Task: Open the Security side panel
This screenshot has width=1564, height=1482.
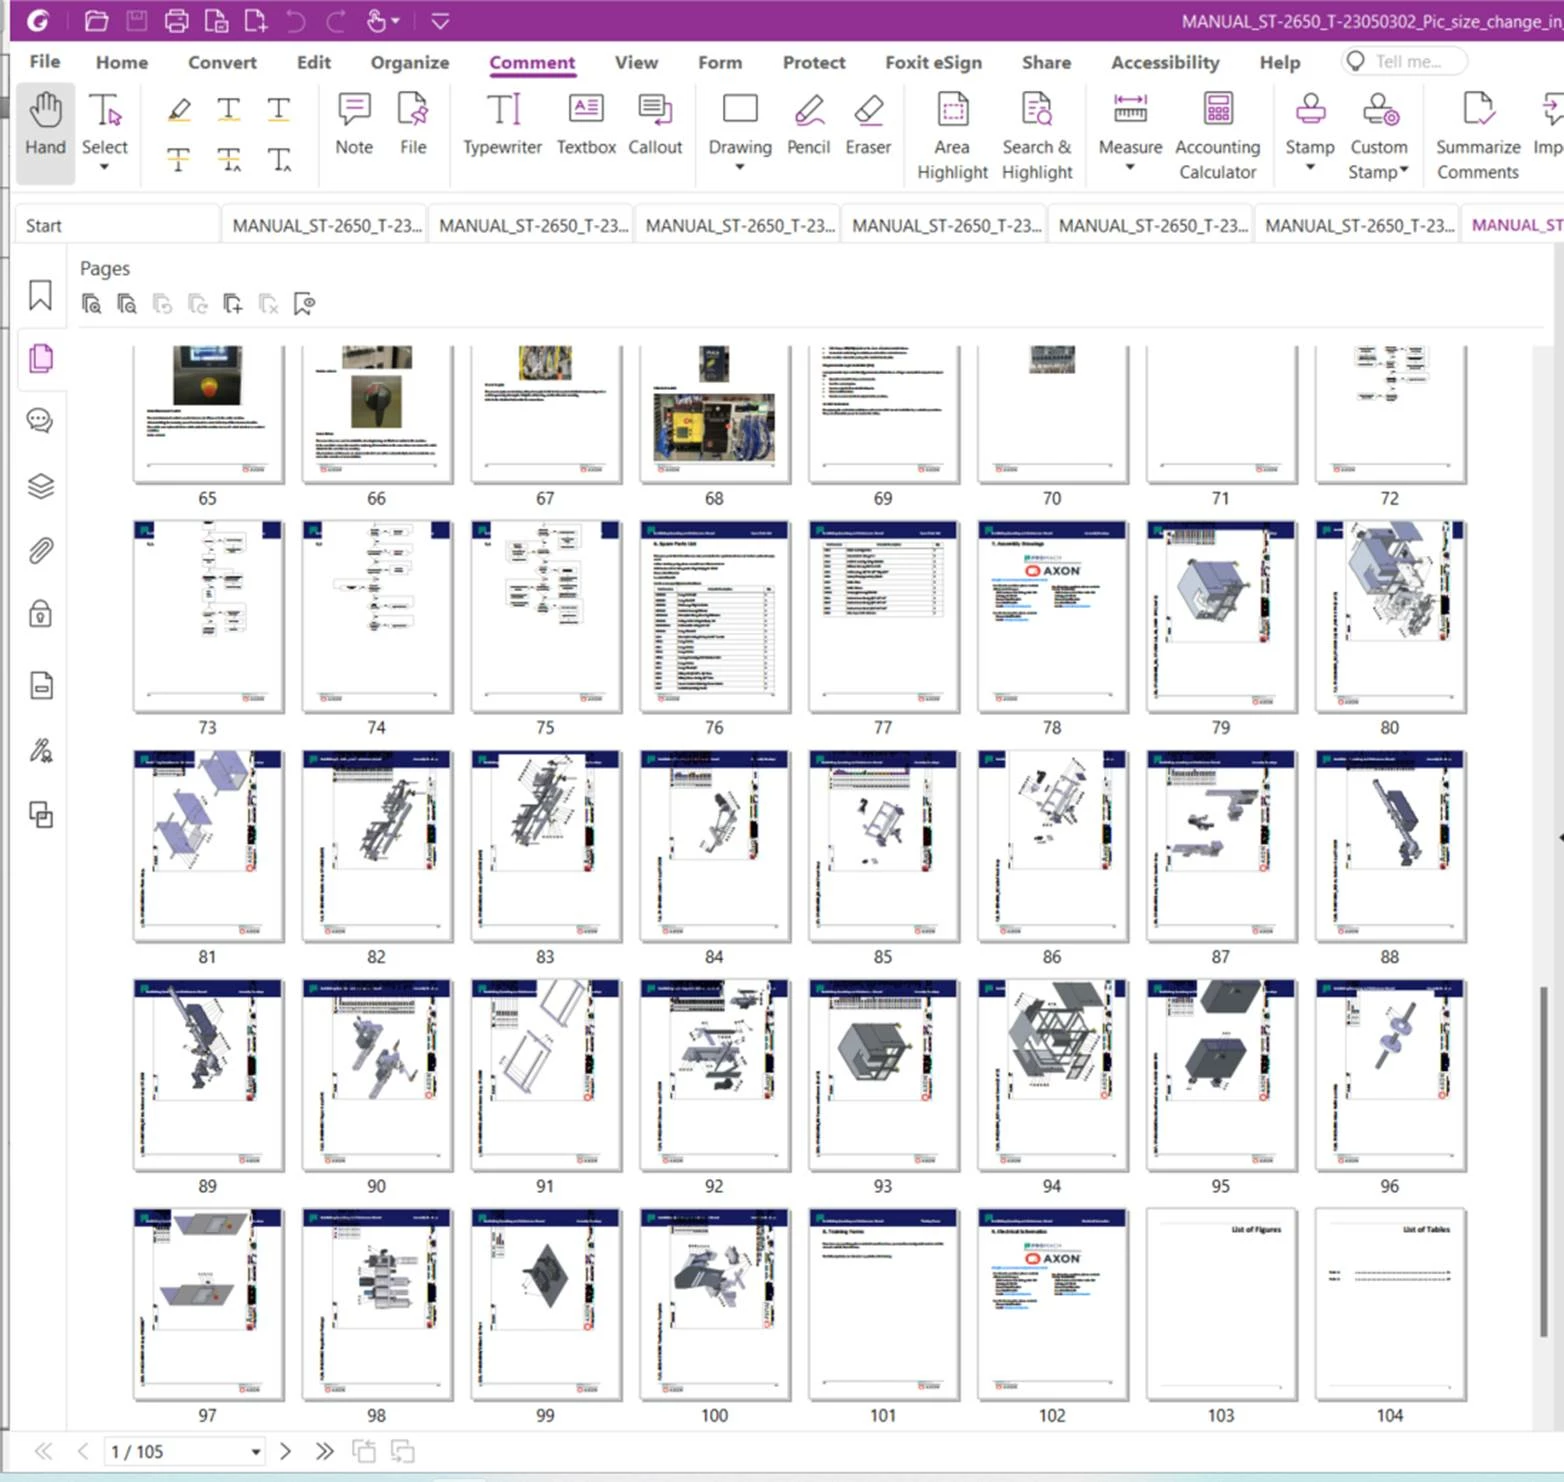Action: coord(40,613)
